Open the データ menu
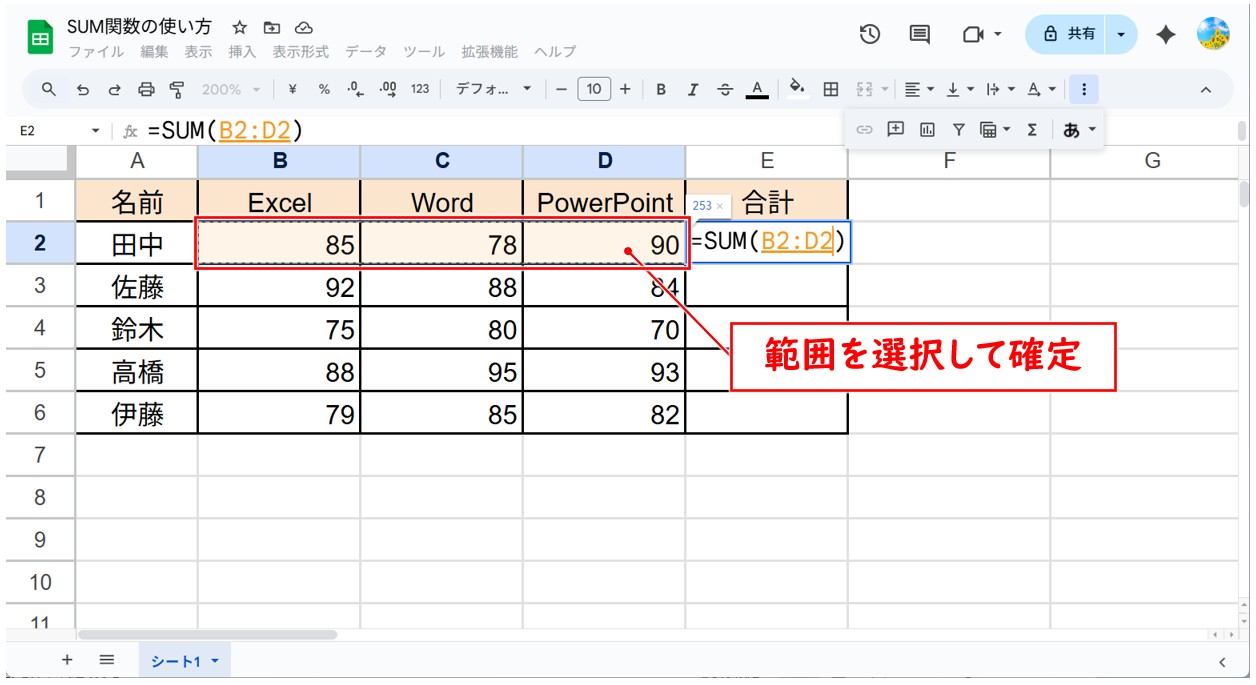1256x685 pixels. coord(366,51)
